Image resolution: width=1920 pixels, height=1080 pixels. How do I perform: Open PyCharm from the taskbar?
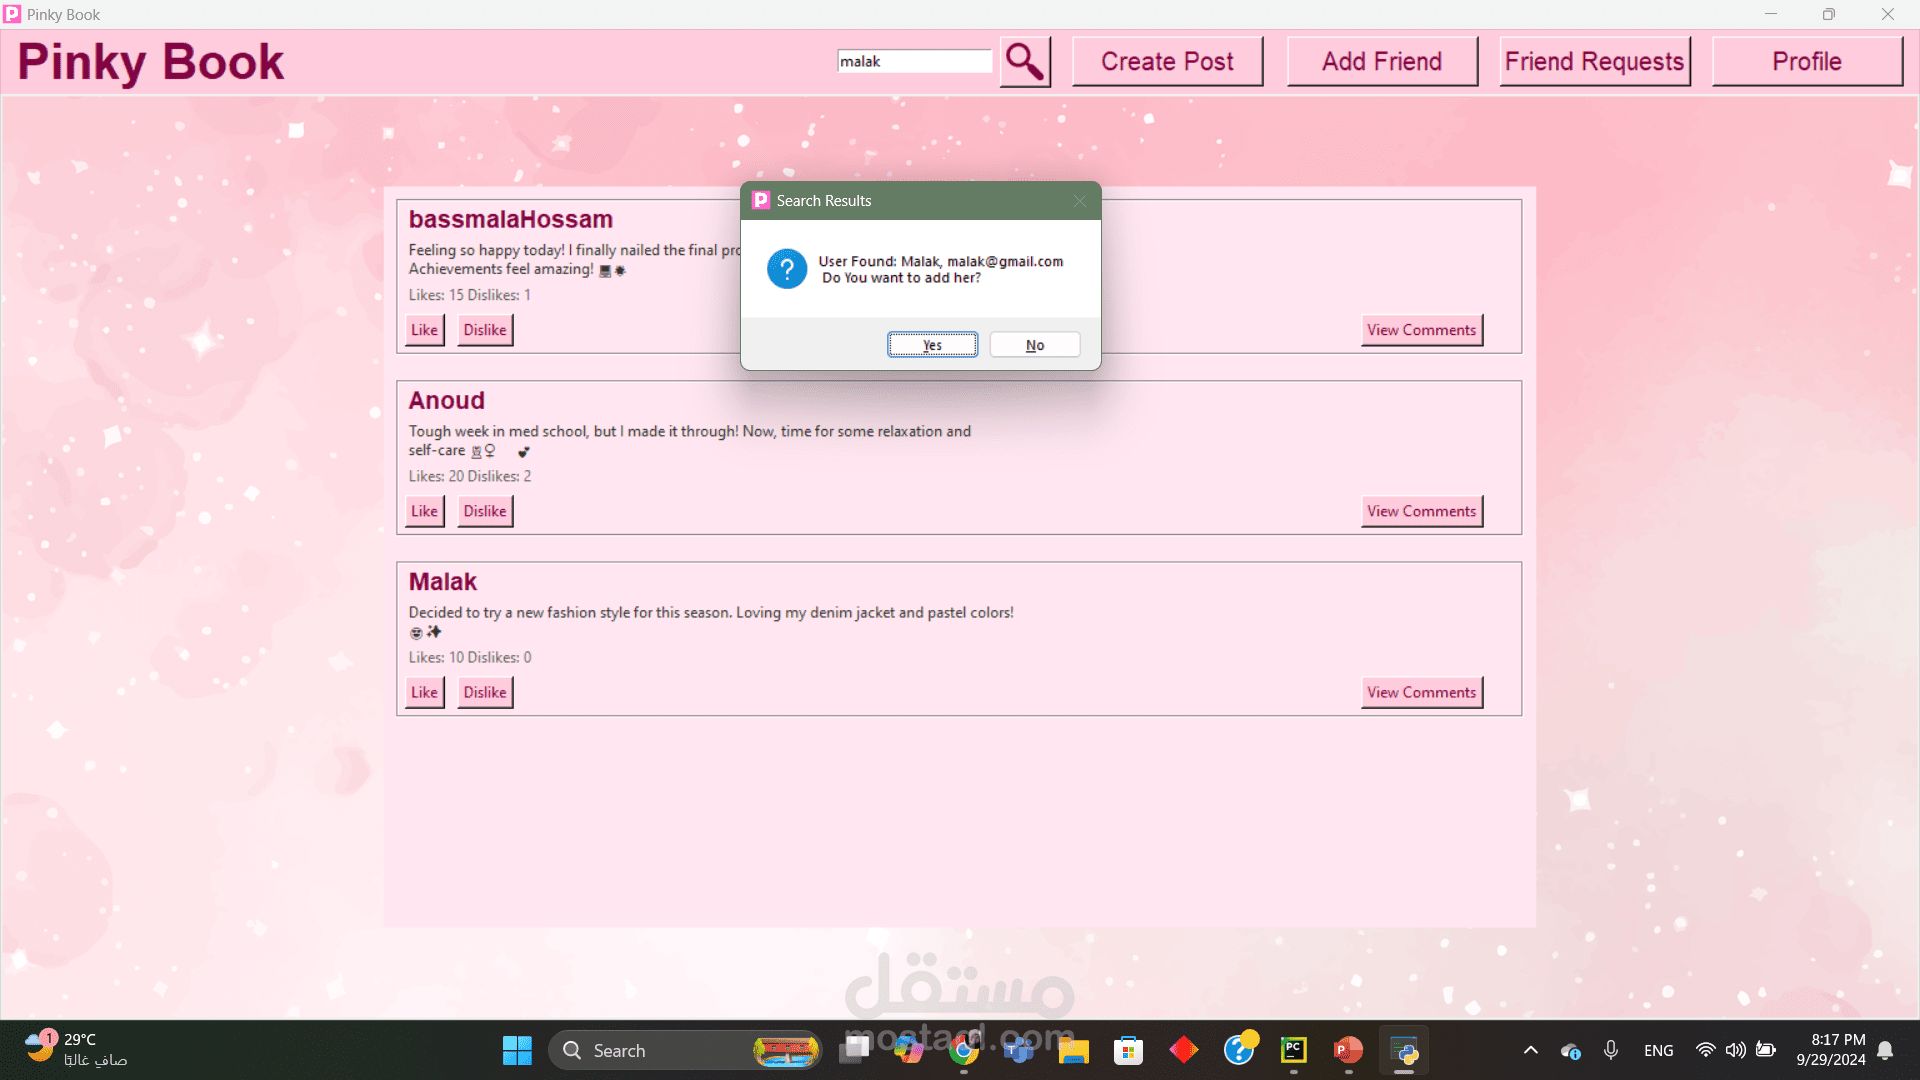[1293, 1050]
